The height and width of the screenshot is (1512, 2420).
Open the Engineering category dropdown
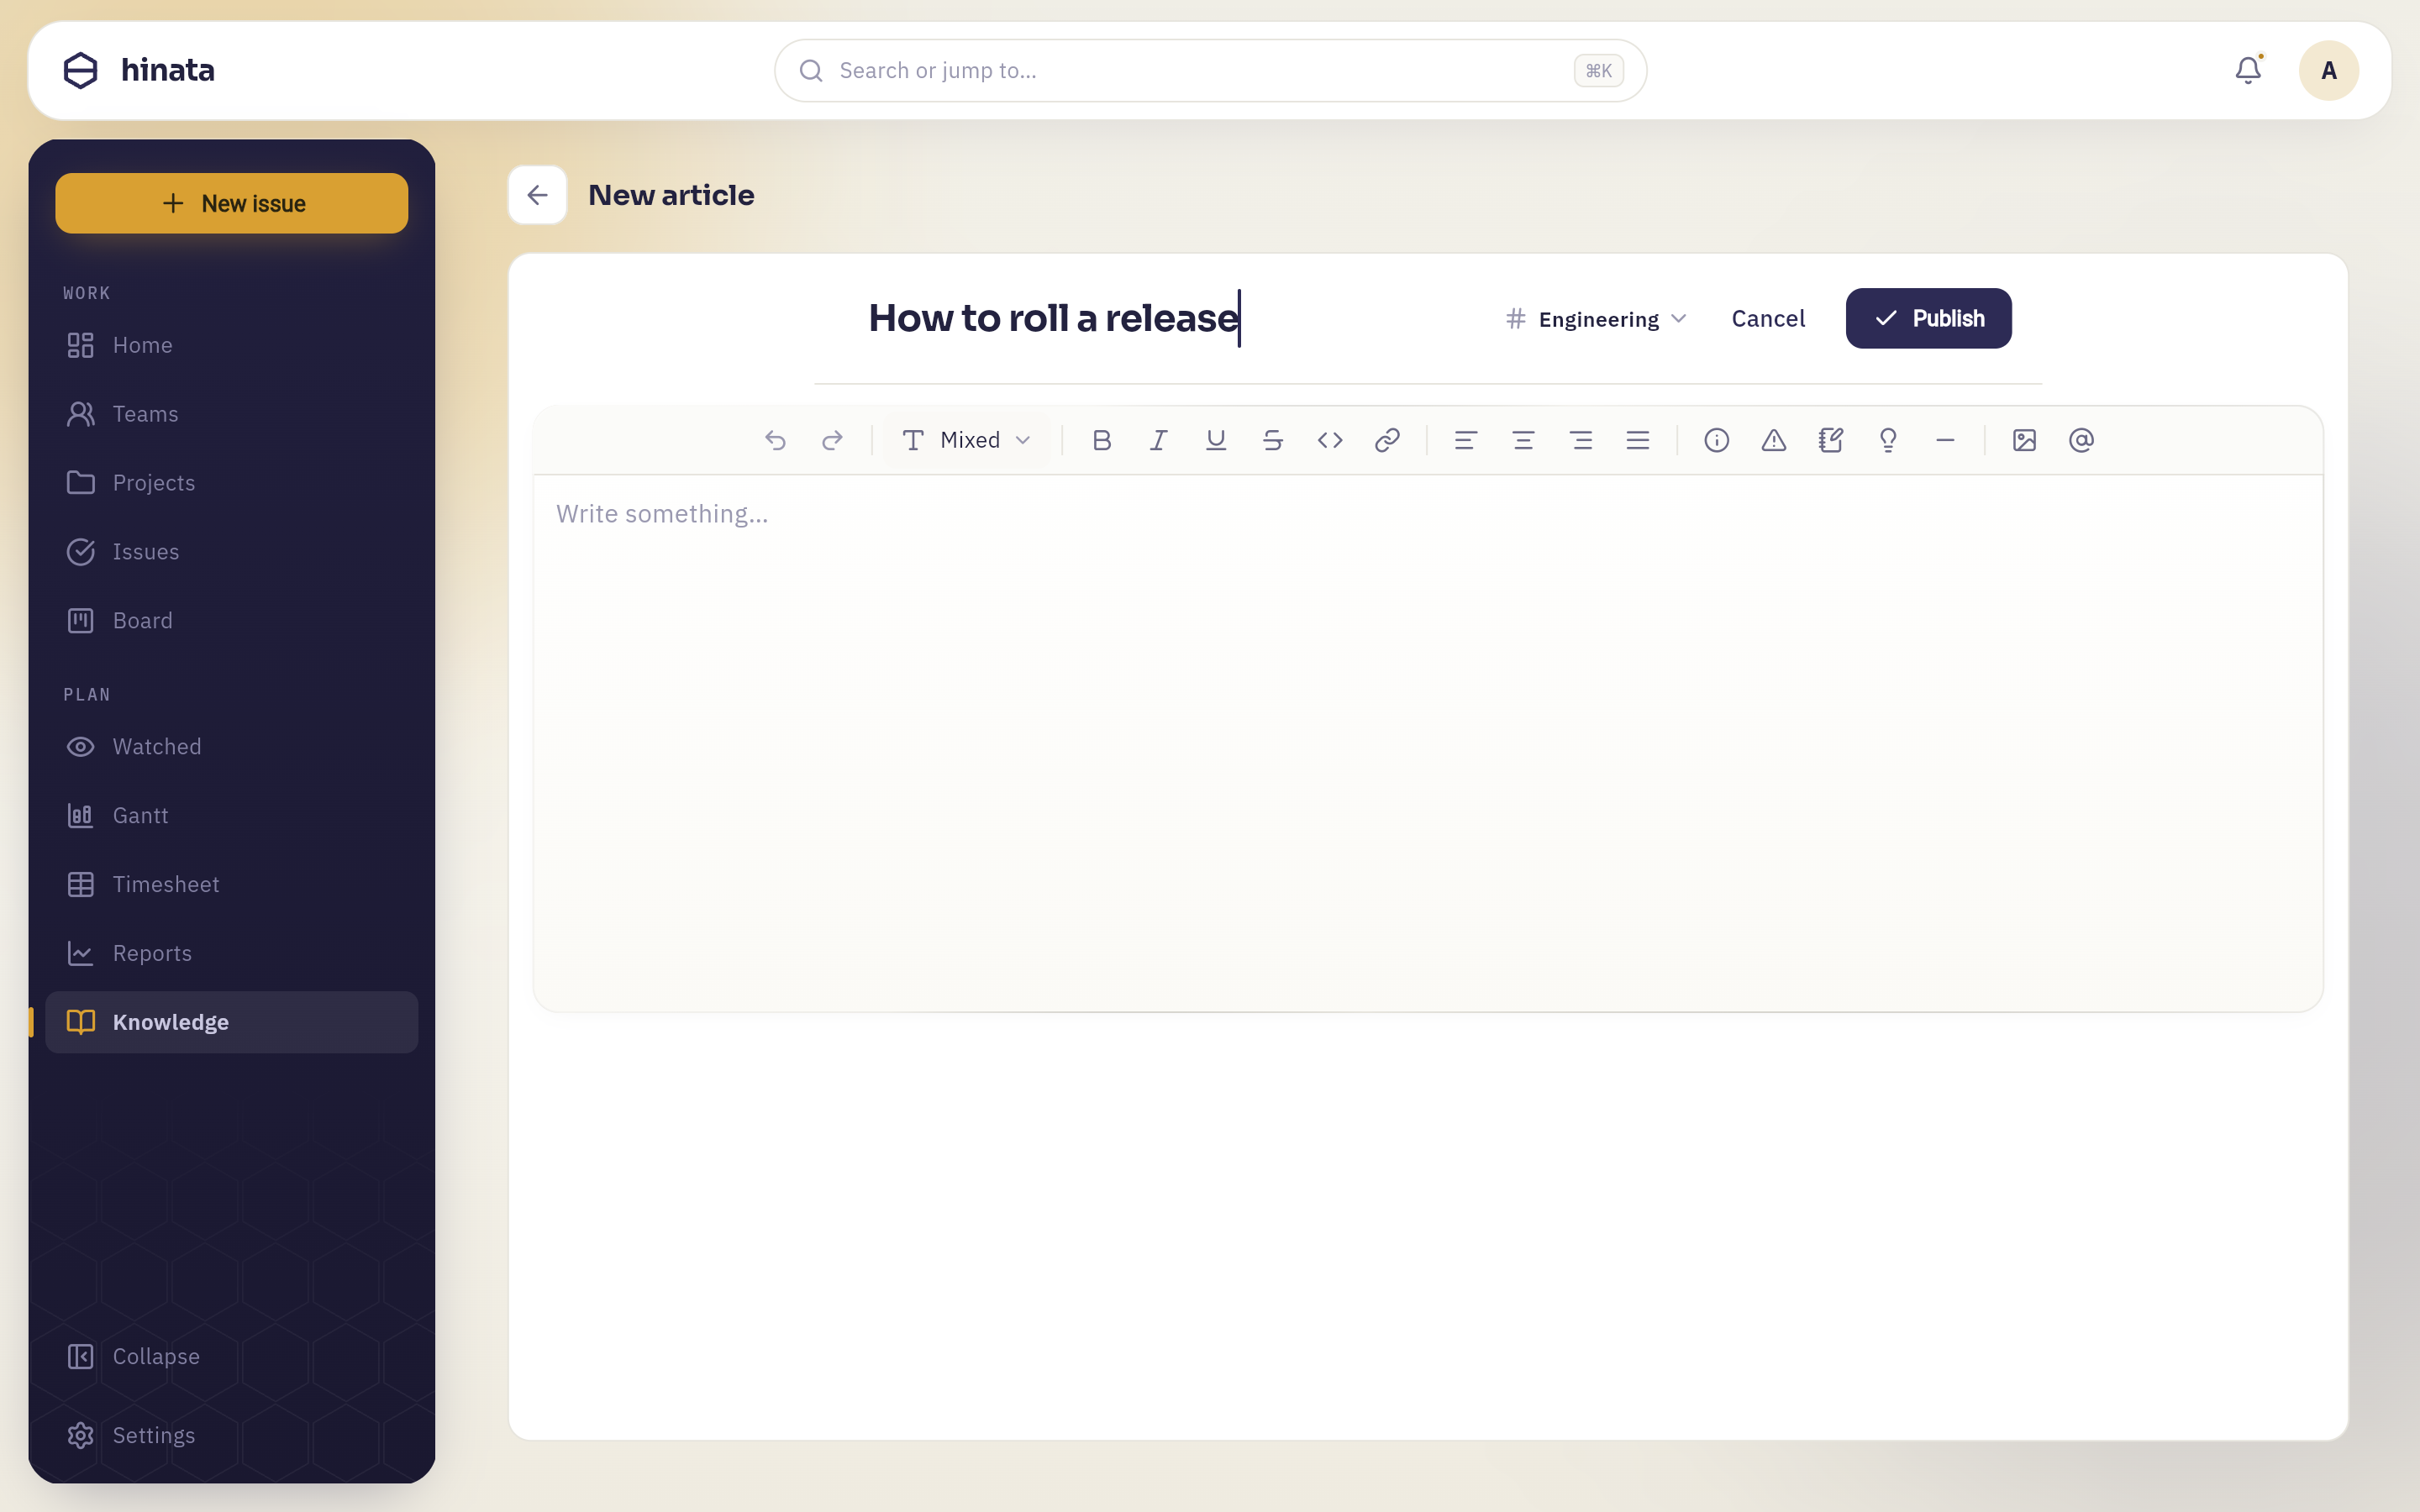(1597, 319)
